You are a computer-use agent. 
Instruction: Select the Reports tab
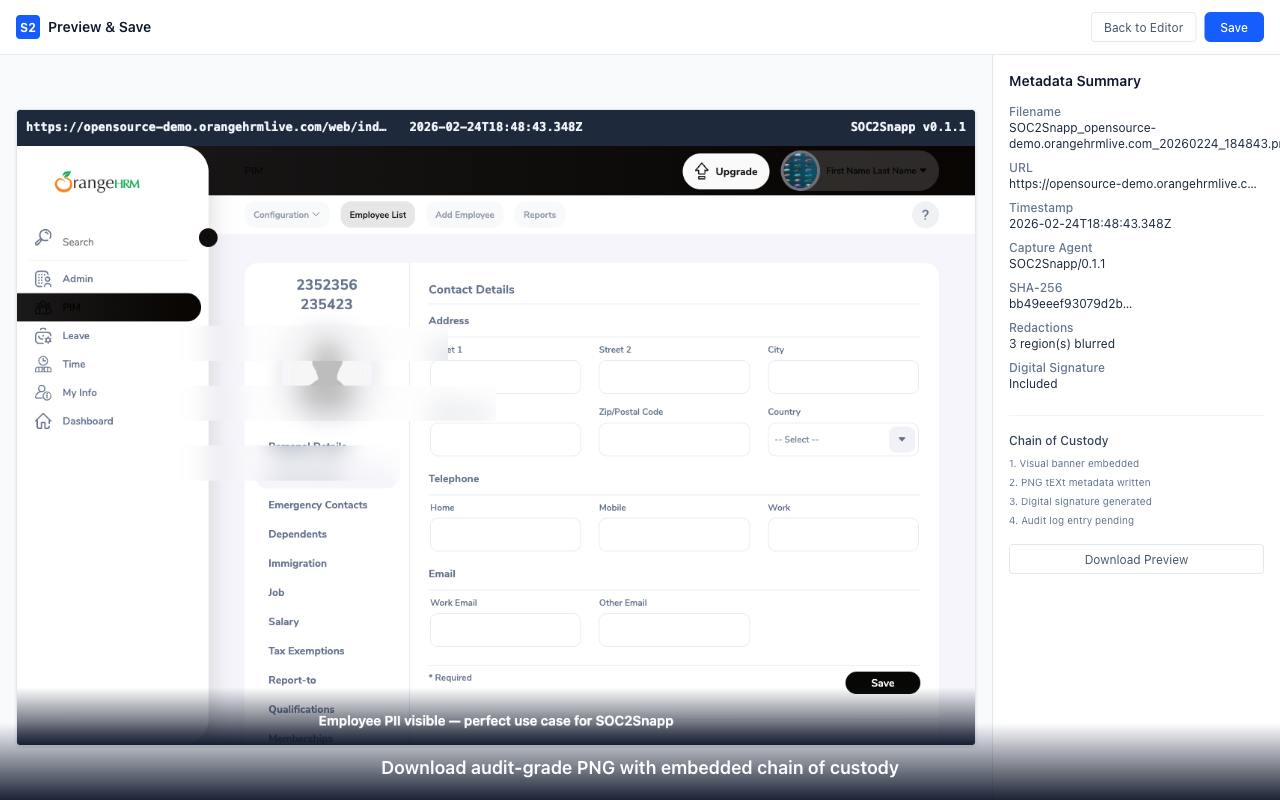[x=539, y=214]
